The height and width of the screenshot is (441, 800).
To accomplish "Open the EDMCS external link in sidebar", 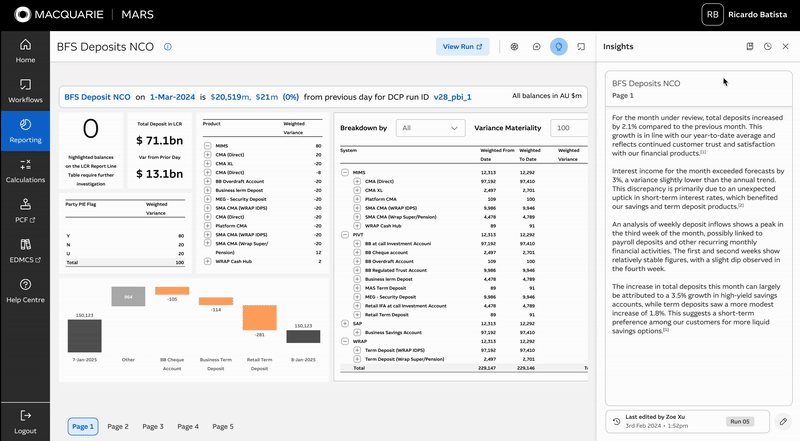I will tap(25, 251).
